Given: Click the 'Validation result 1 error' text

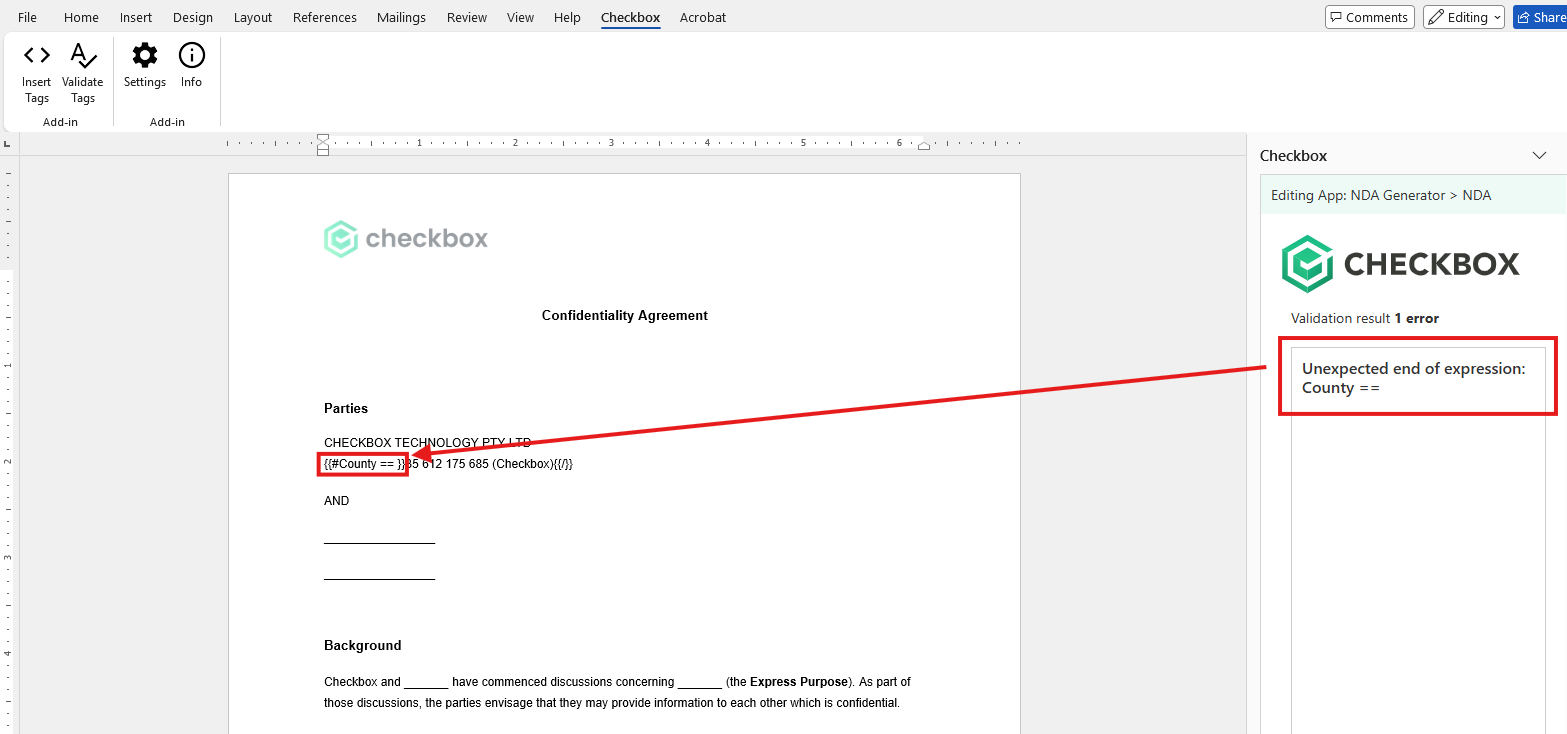Looking at the screenshot, I should [x=1365, y=319].
